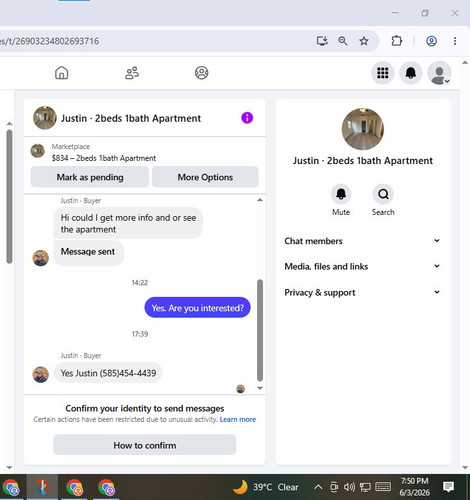Click large apartment photo in info panel

(x=363, y=129)
